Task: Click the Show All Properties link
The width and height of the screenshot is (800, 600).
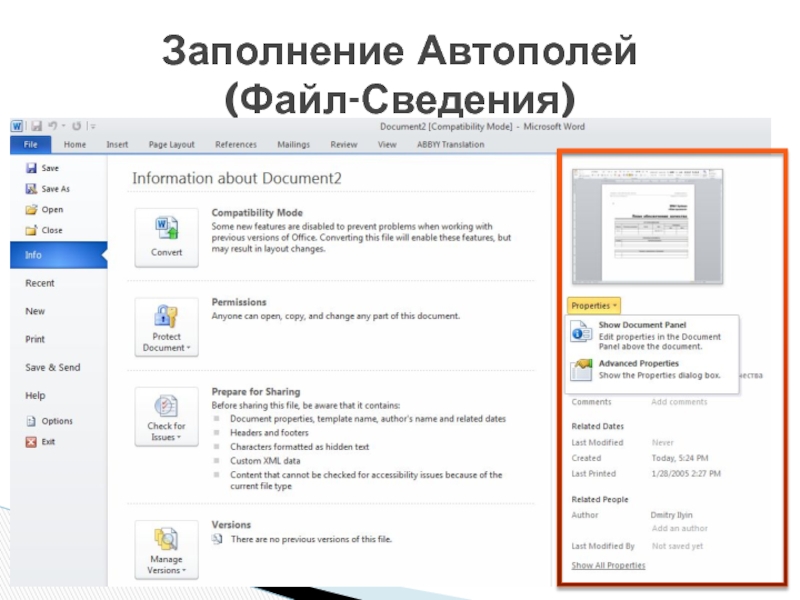Action: pos(608,566)
